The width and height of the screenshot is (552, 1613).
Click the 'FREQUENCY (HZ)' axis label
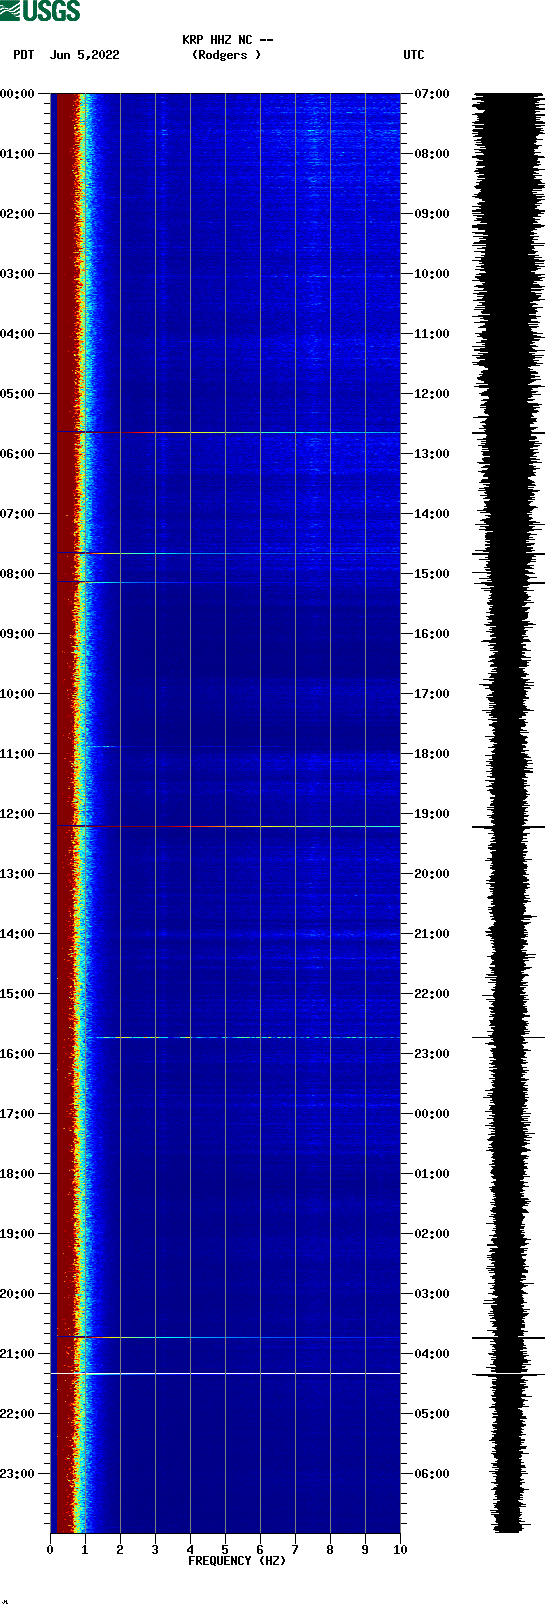[237, 1561]
